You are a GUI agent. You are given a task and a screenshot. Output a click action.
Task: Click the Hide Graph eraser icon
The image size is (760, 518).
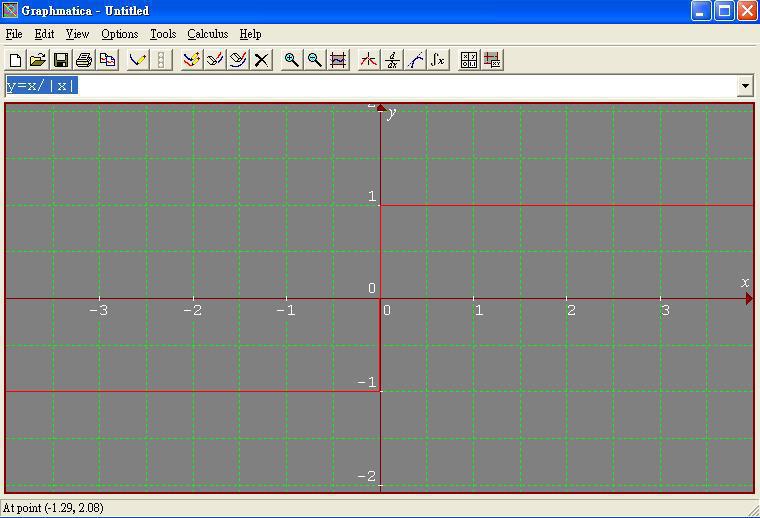point(215,60)
